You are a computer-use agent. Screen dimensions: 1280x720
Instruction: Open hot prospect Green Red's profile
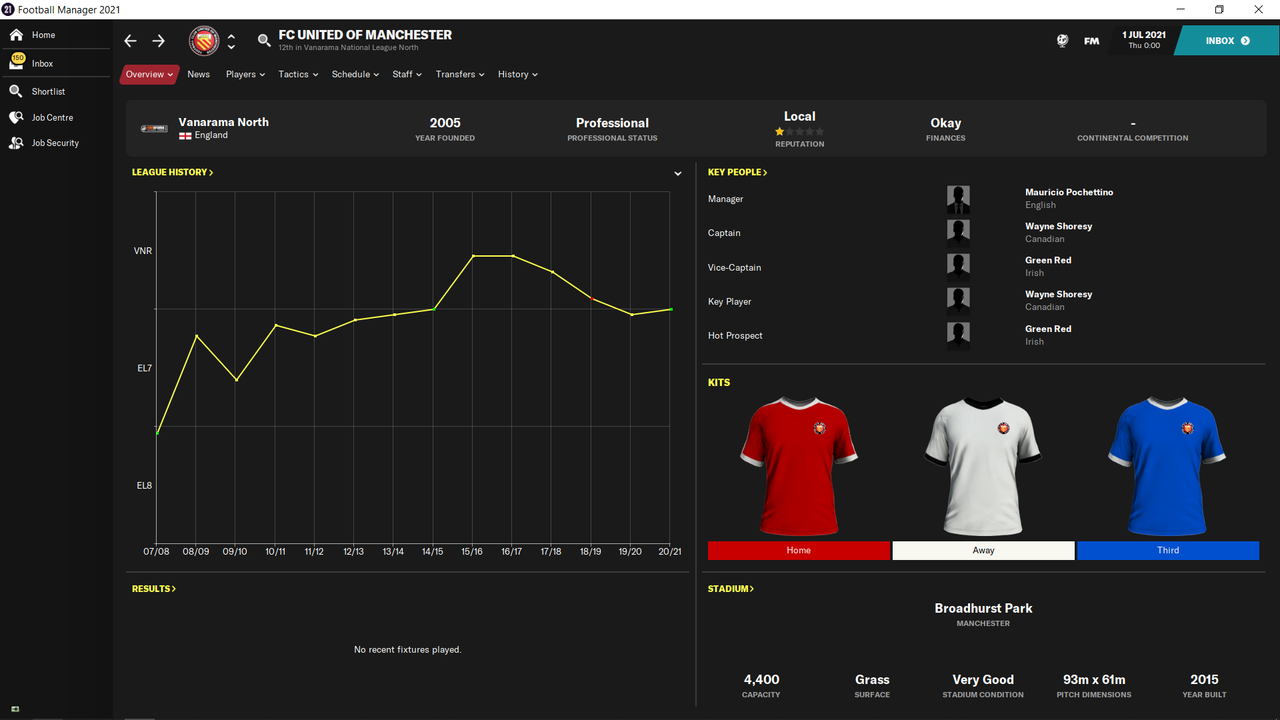click(x=1048, y=328)
